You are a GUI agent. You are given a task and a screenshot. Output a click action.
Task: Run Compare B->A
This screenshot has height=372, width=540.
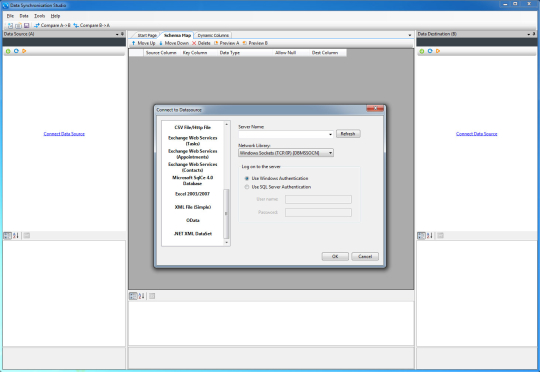pos(92,25)
